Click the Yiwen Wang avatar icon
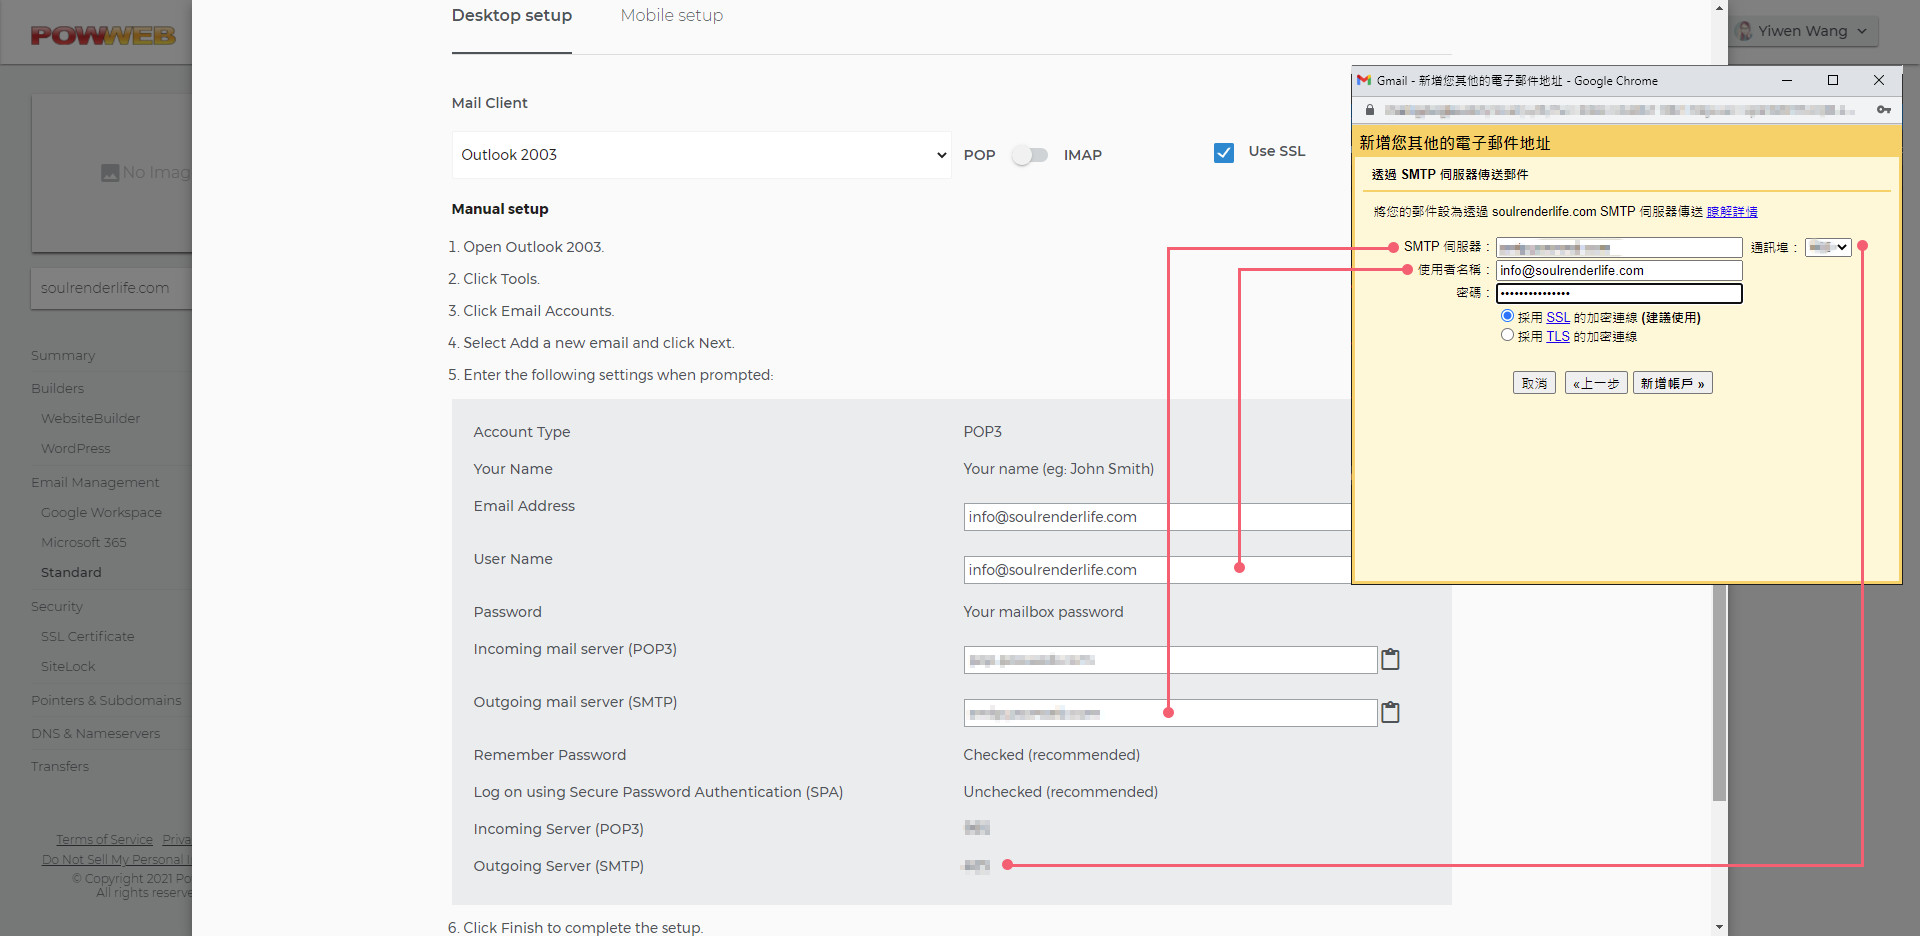Image resolution: width=1920 pixels, height=936 pixels. pyautogui.click(x=1745, y=31)
